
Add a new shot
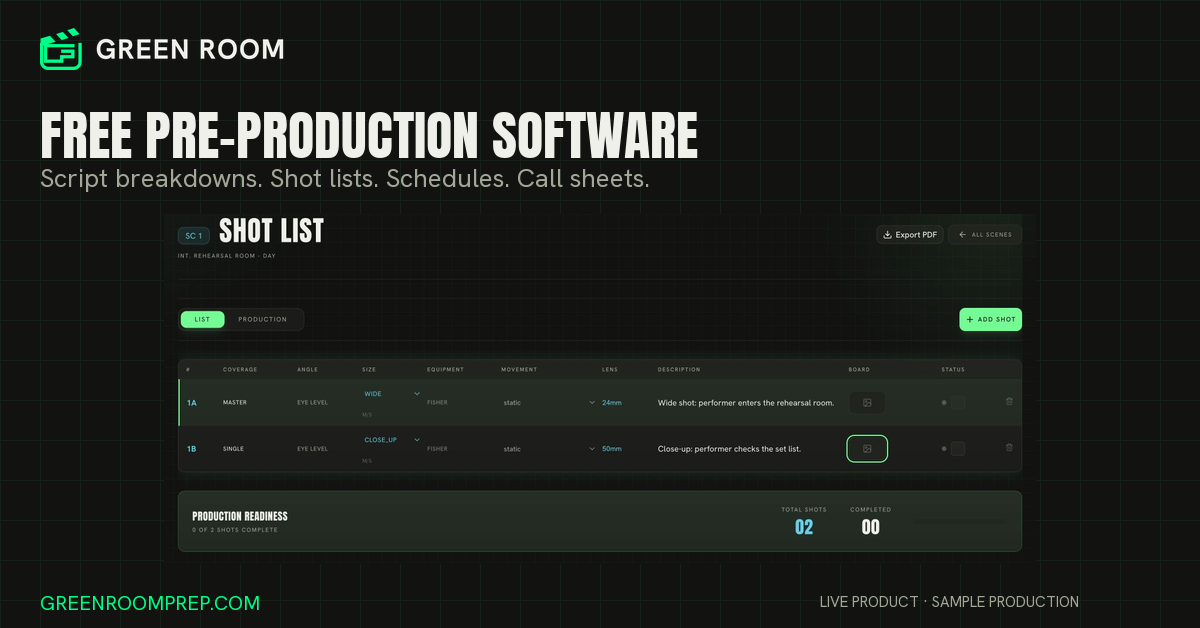coord(990,319)
